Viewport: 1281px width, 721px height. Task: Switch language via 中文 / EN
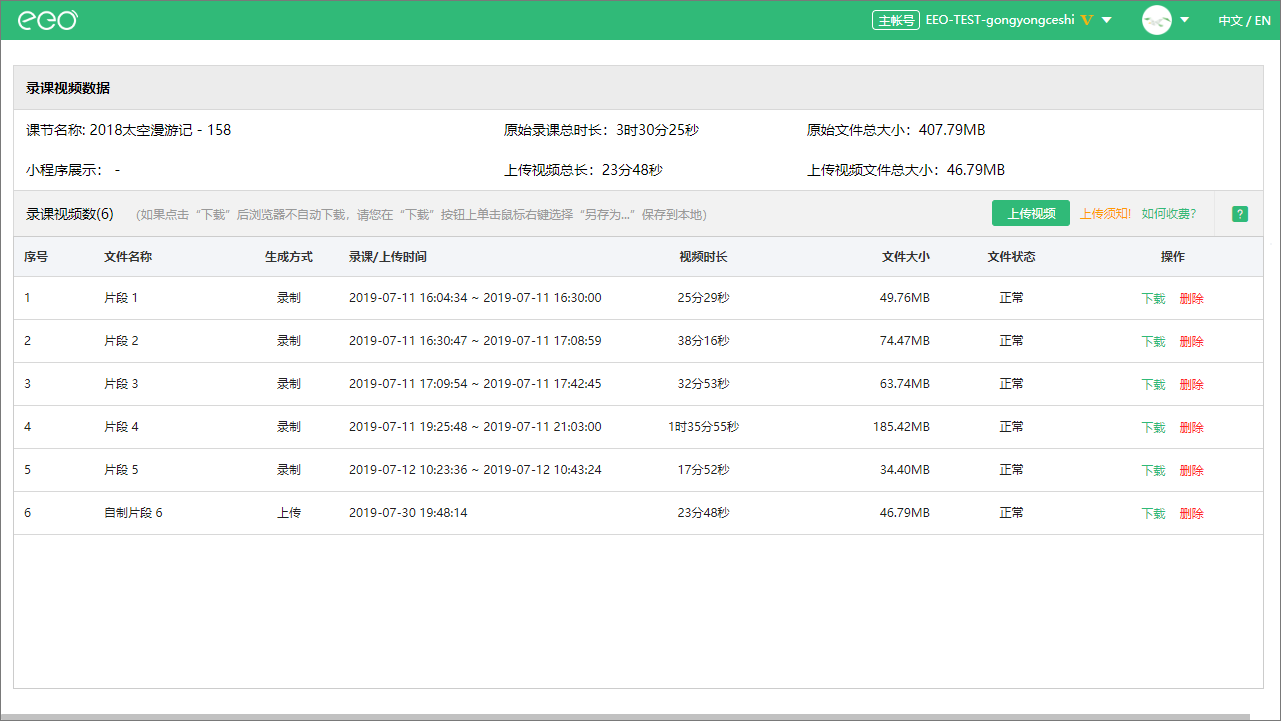click(x=1244, y=20)
